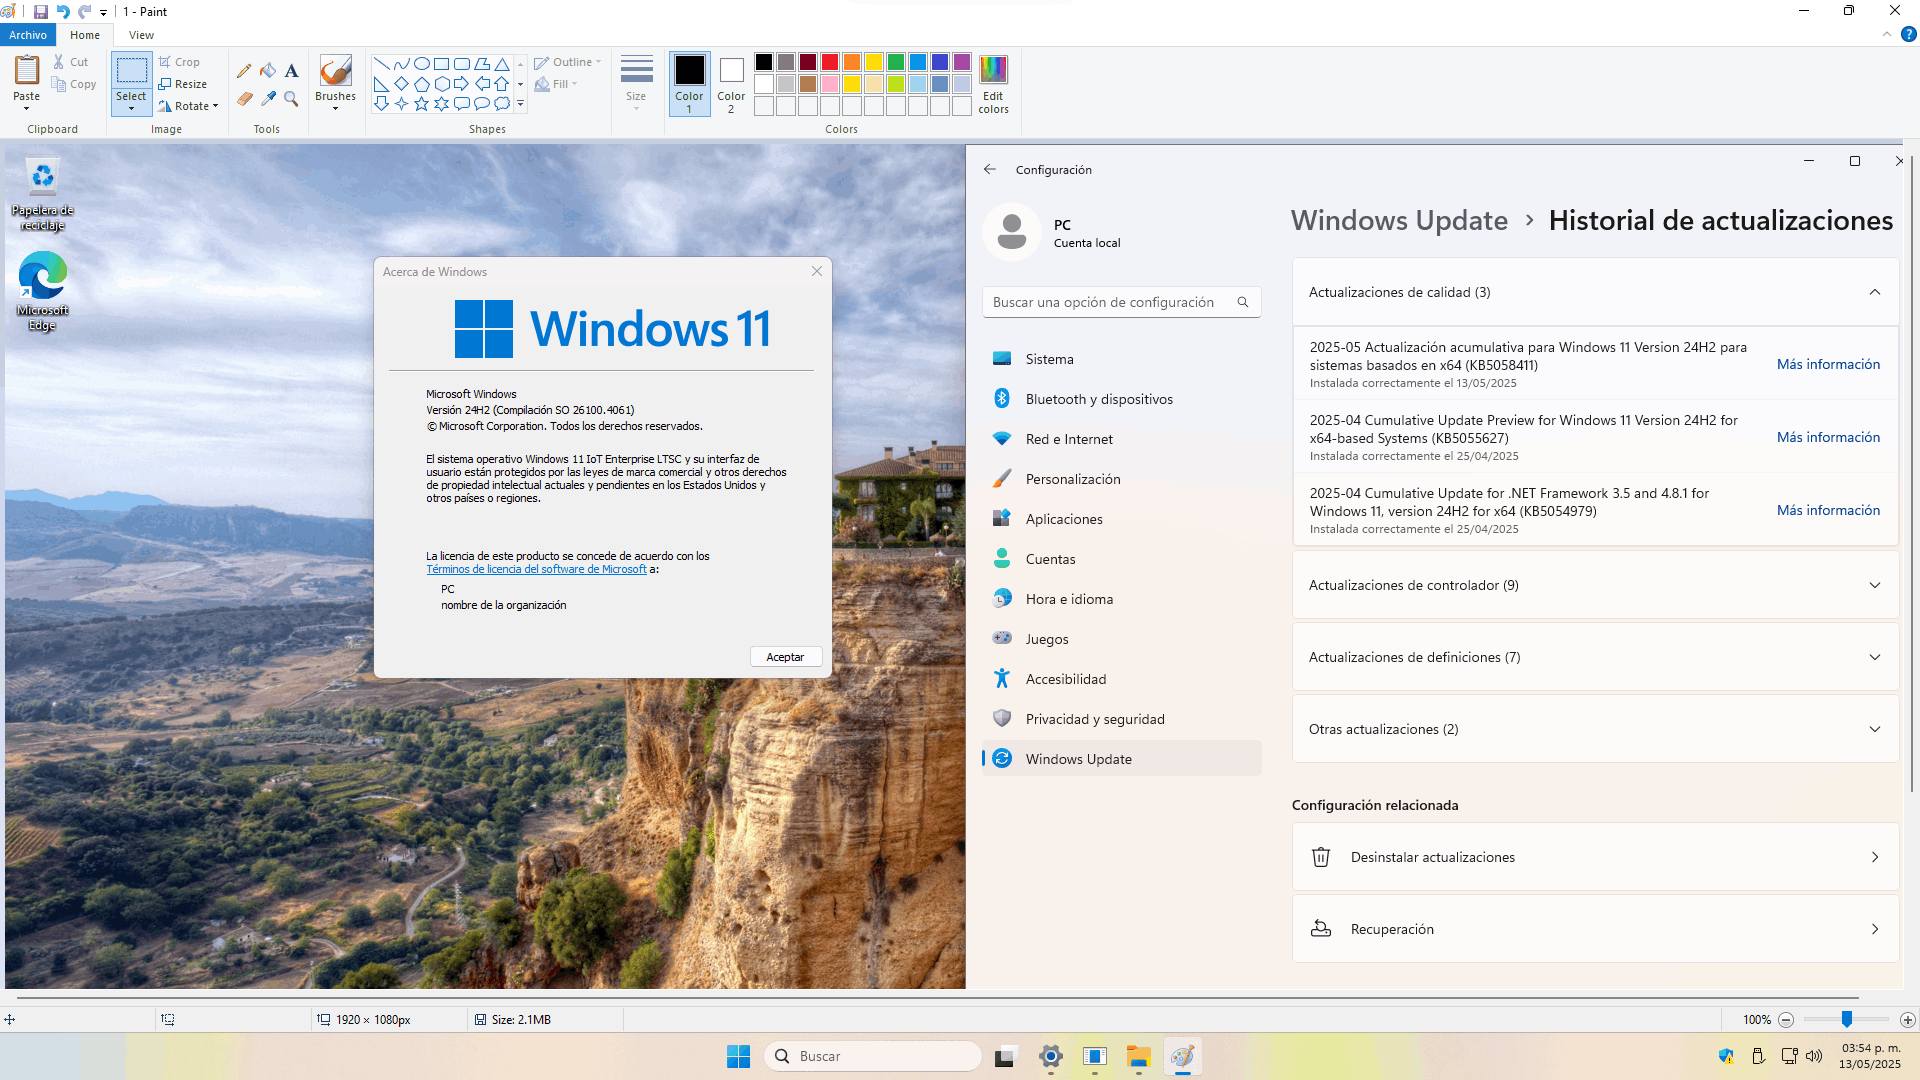
Task: Click zoom out minus button in status bar
Action: pyautogui.click(x=1786, y=1020)
